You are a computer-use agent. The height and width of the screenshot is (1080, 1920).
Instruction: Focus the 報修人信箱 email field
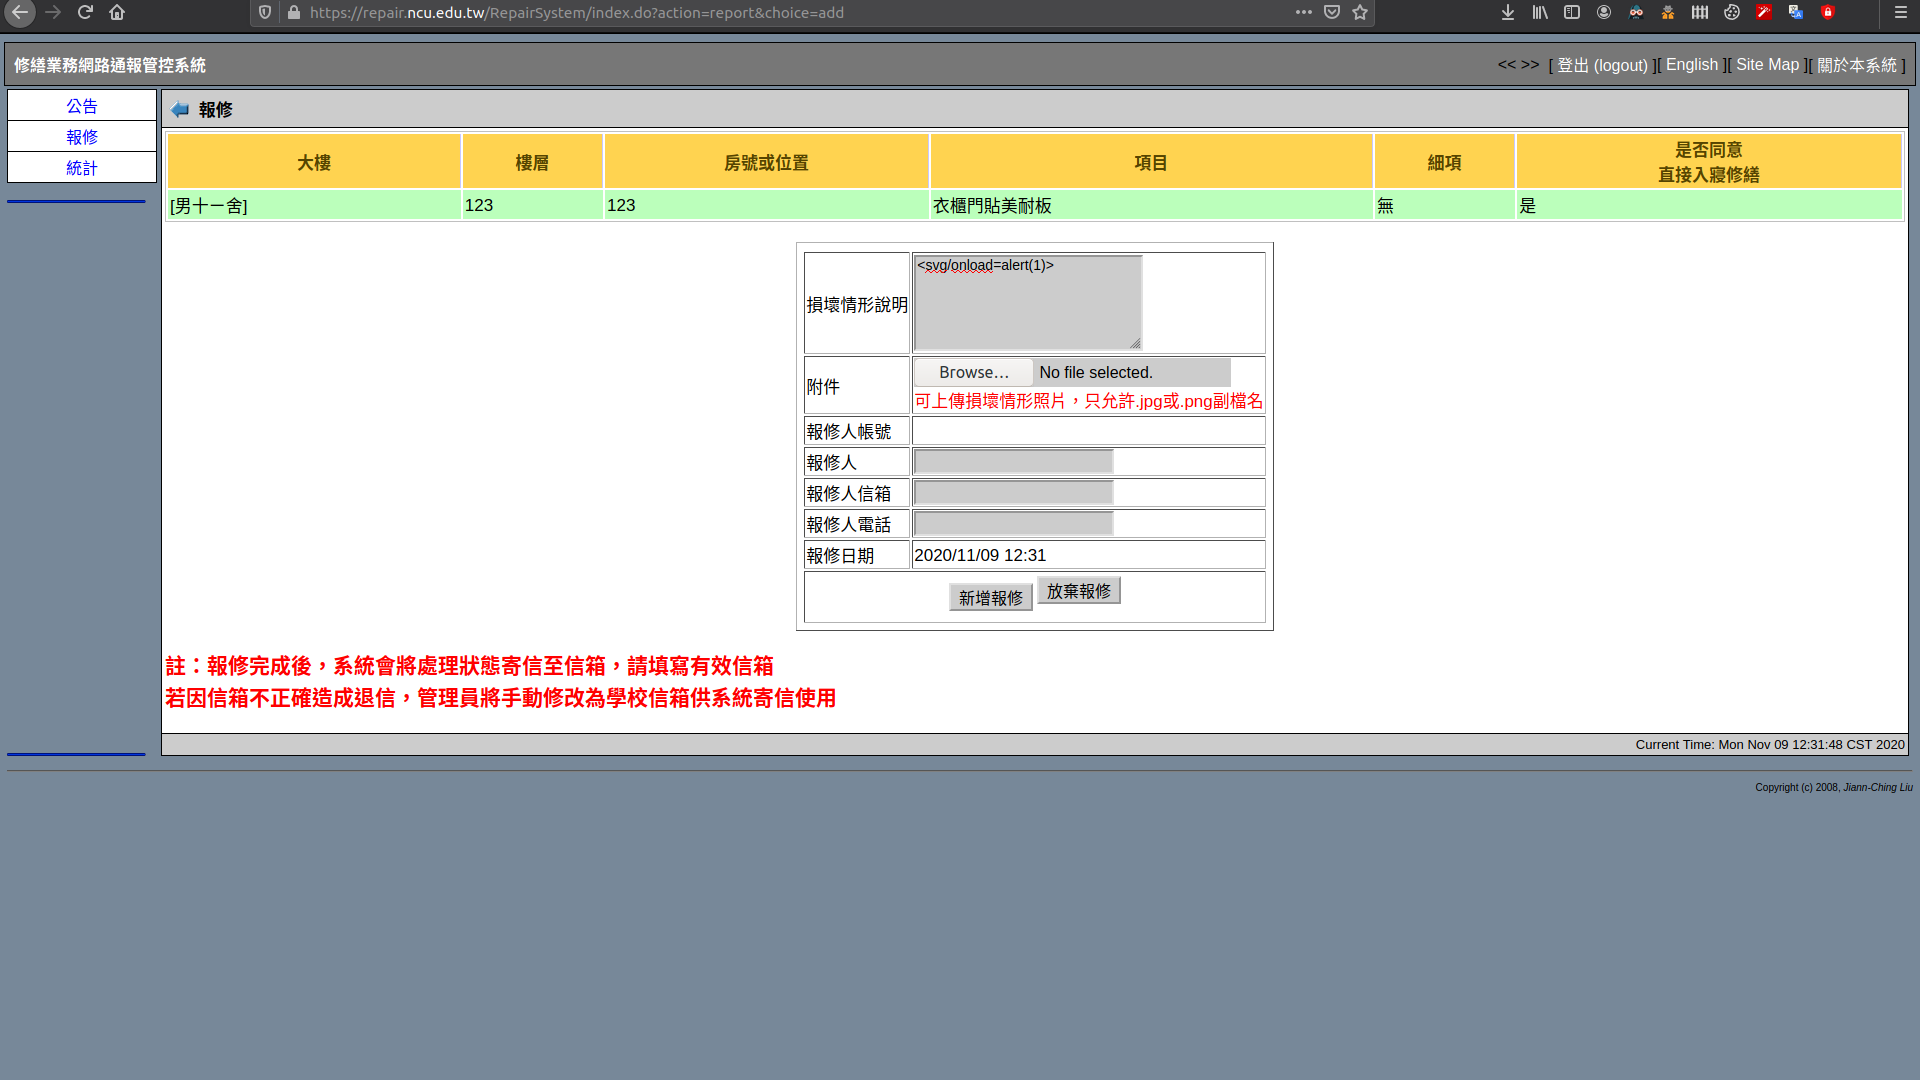pos(1013,492)
